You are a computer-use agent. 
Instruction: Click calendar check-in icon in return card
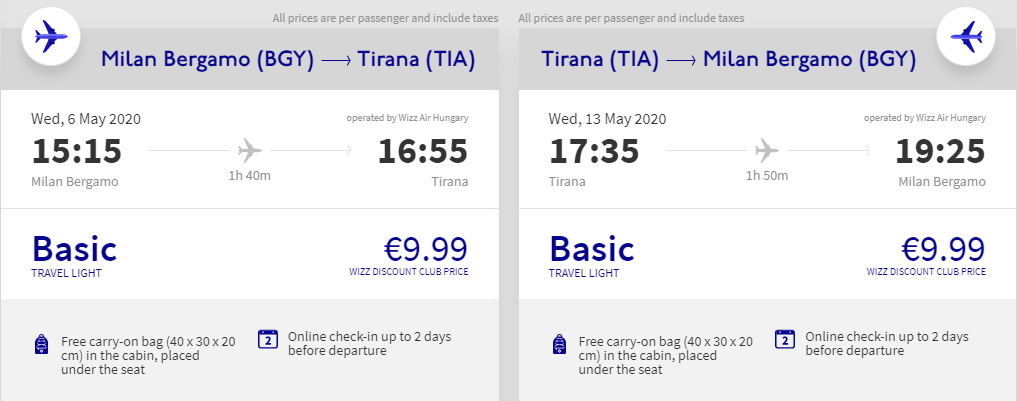point(785,339)
